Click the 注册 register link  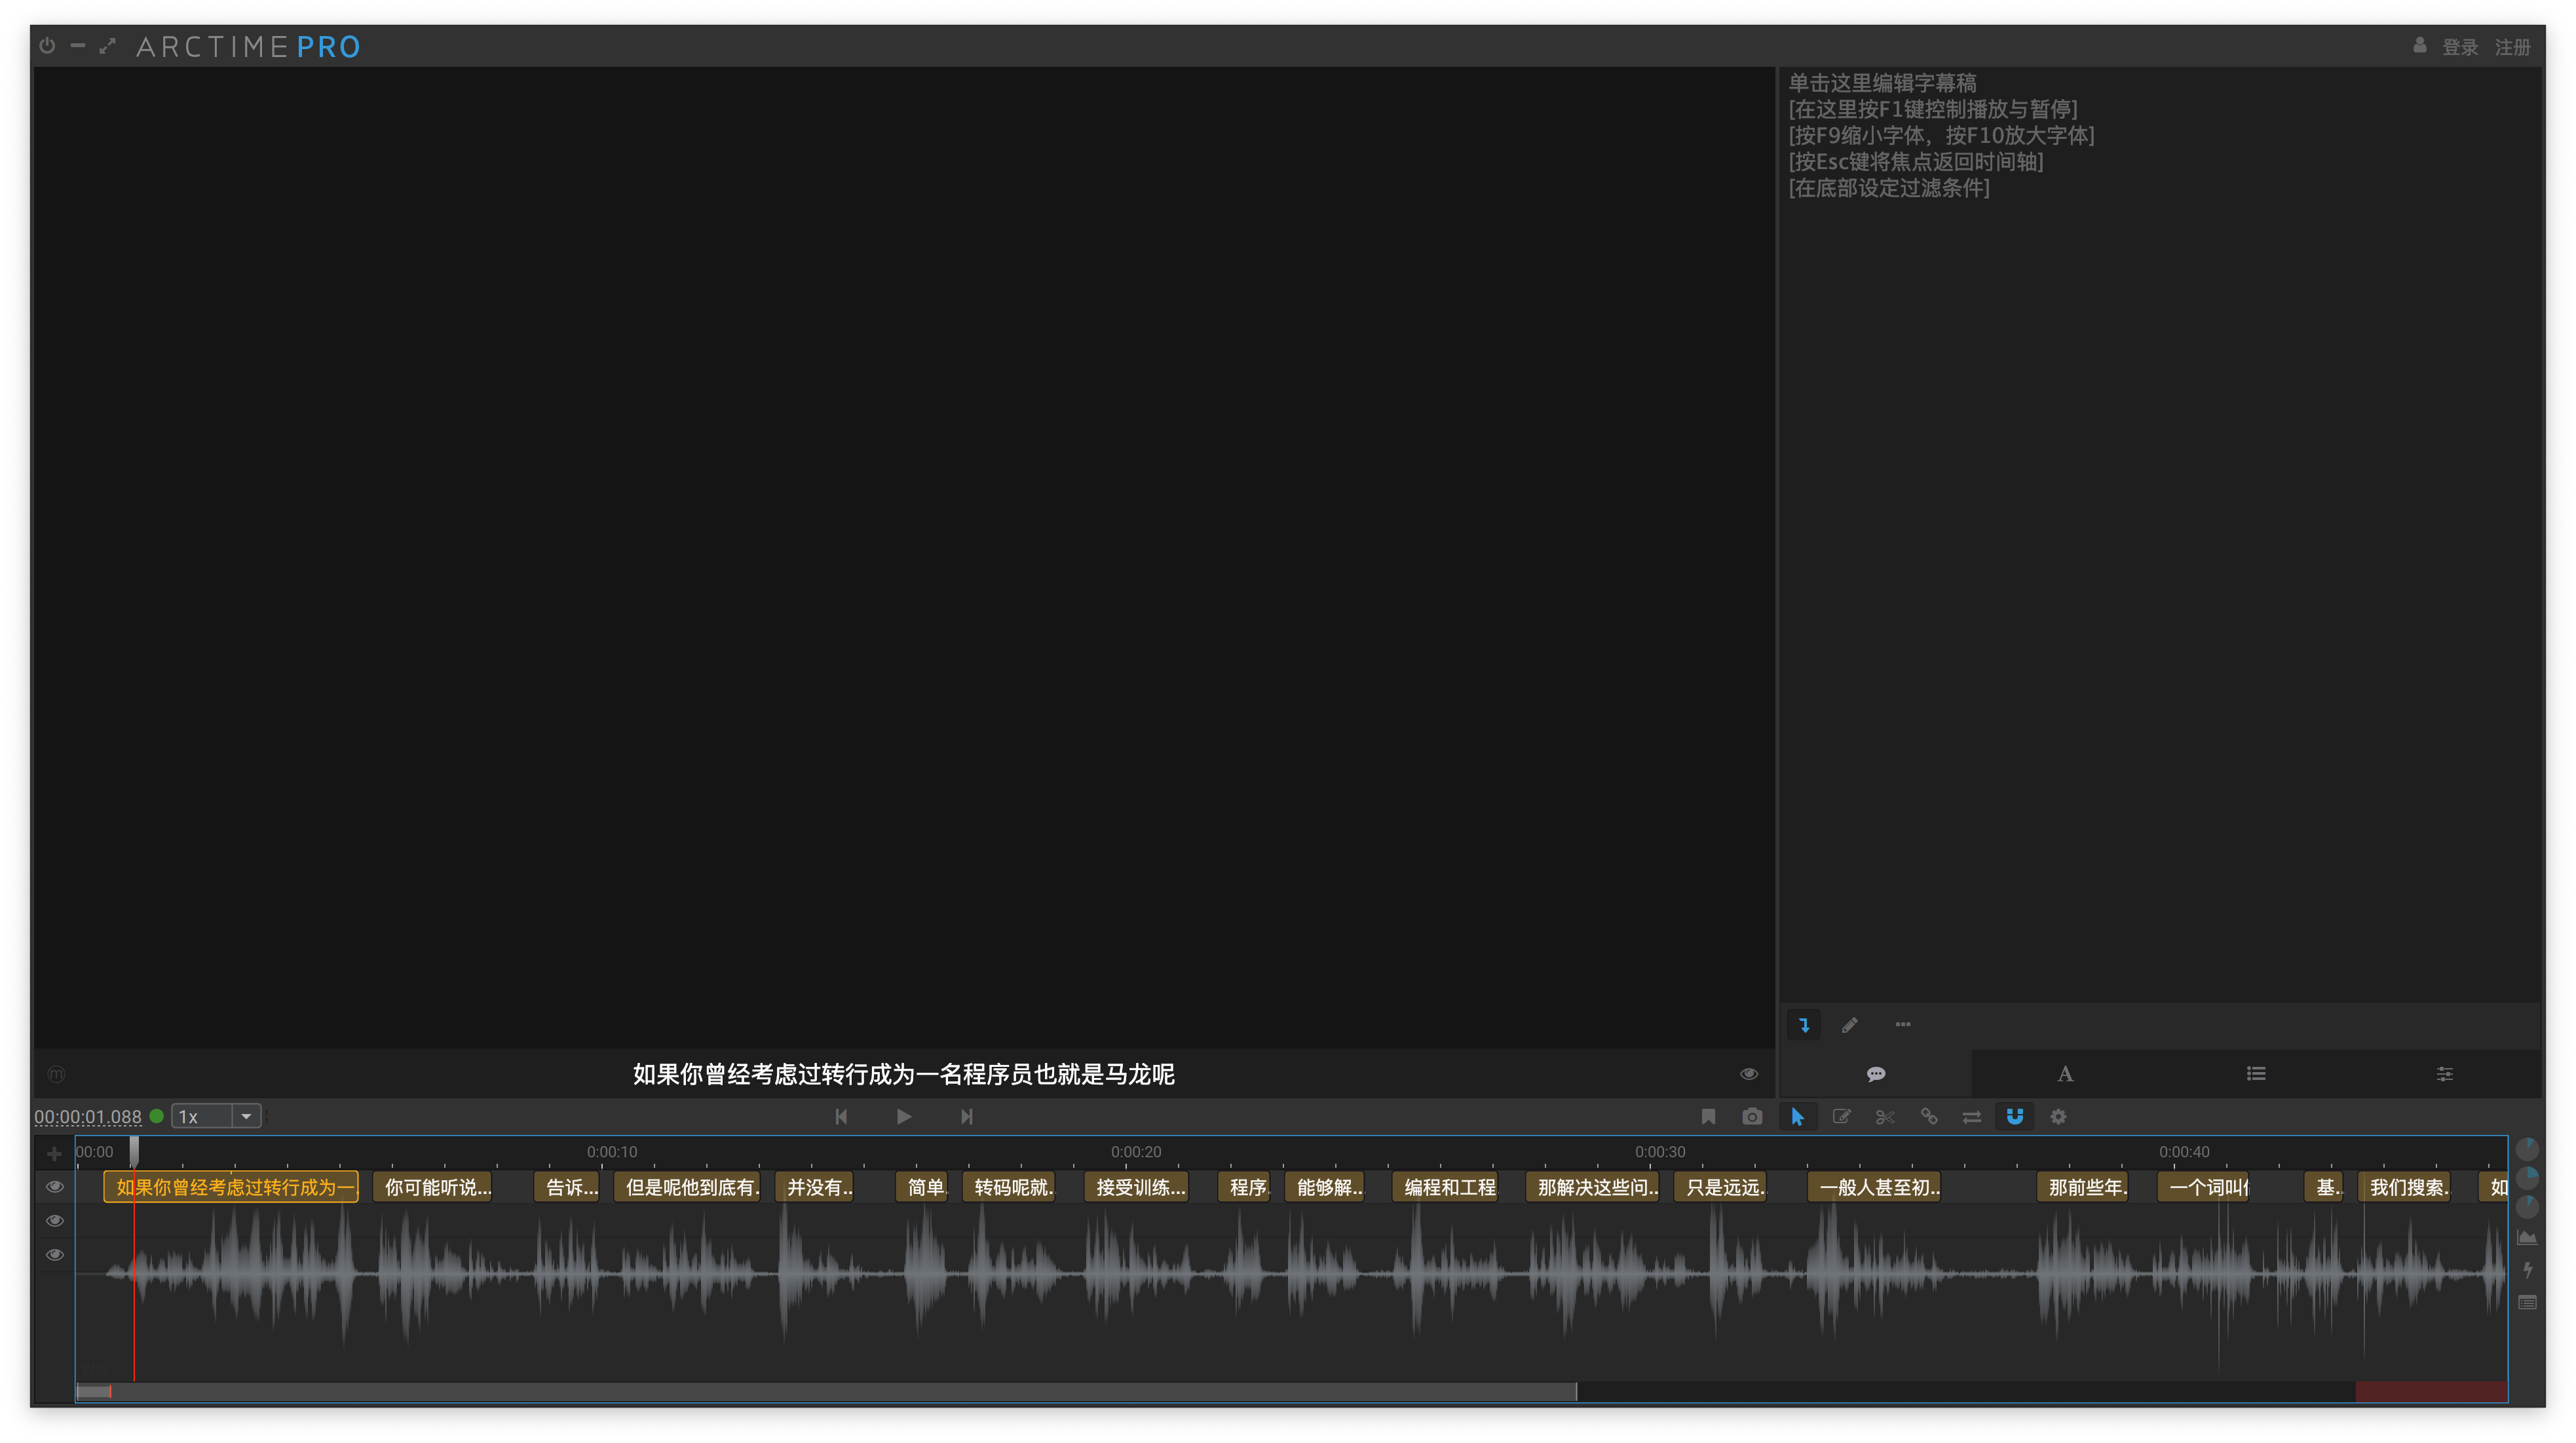click(x=2512, y=47)
